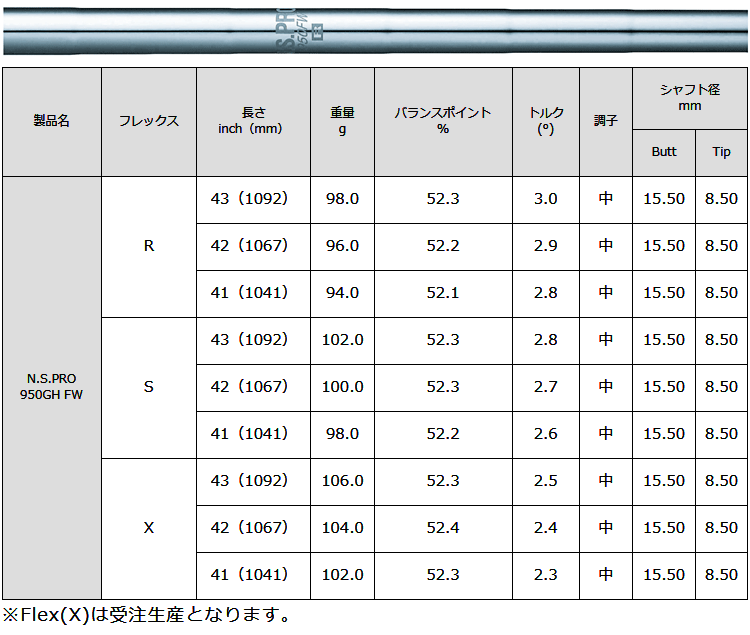This screenshot has height=635, width=750.
Task: Click the シャフト径 mm header
Action: click(x=690, y=98)
